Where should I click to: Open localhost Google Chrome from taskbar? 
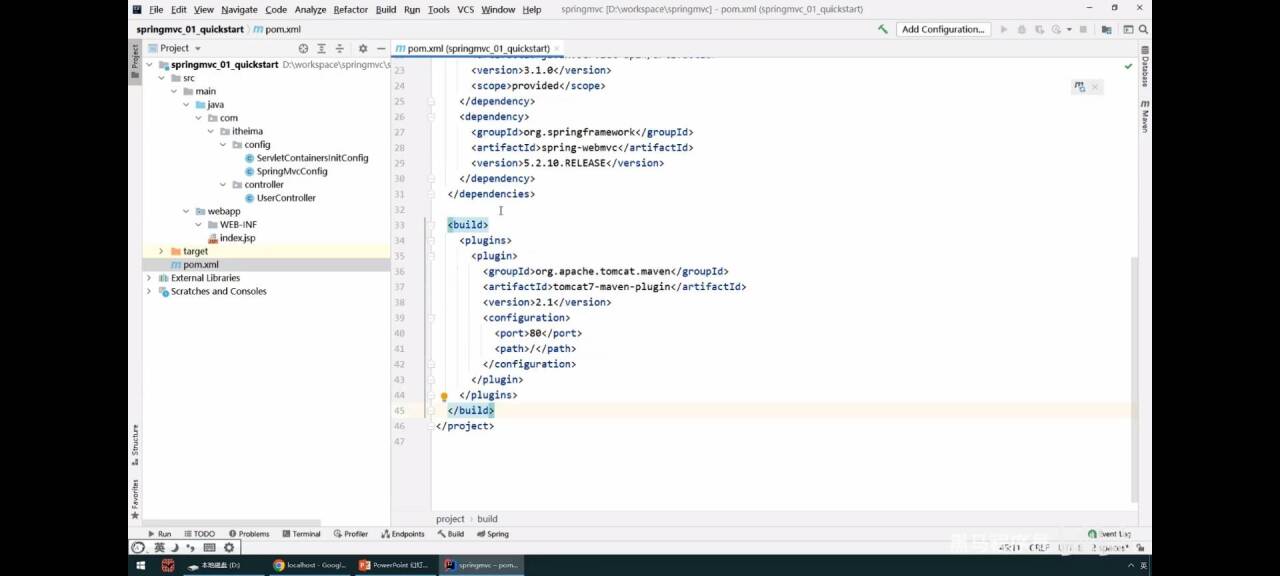click(308, 565)
